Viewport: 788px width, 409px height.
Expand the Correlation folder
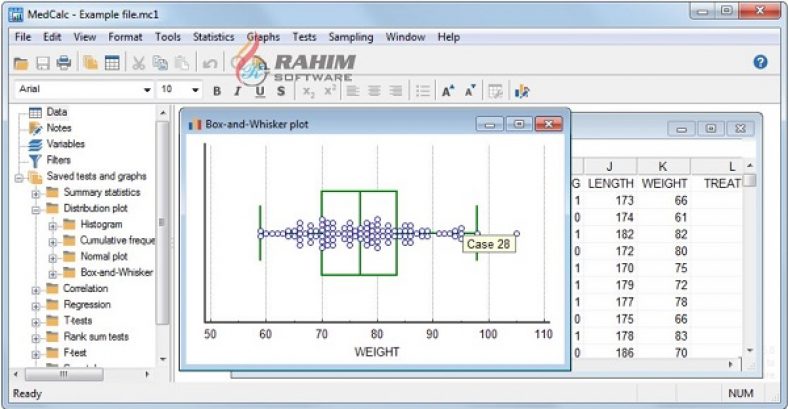pos(36,290)
